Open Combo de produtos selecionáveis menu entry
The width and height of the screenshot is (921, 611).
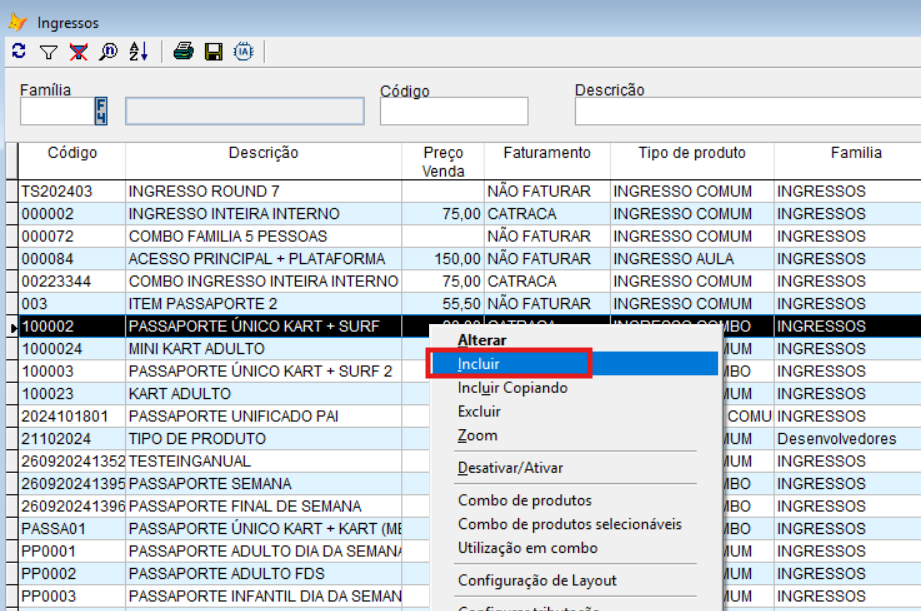[x=569, y=524]
